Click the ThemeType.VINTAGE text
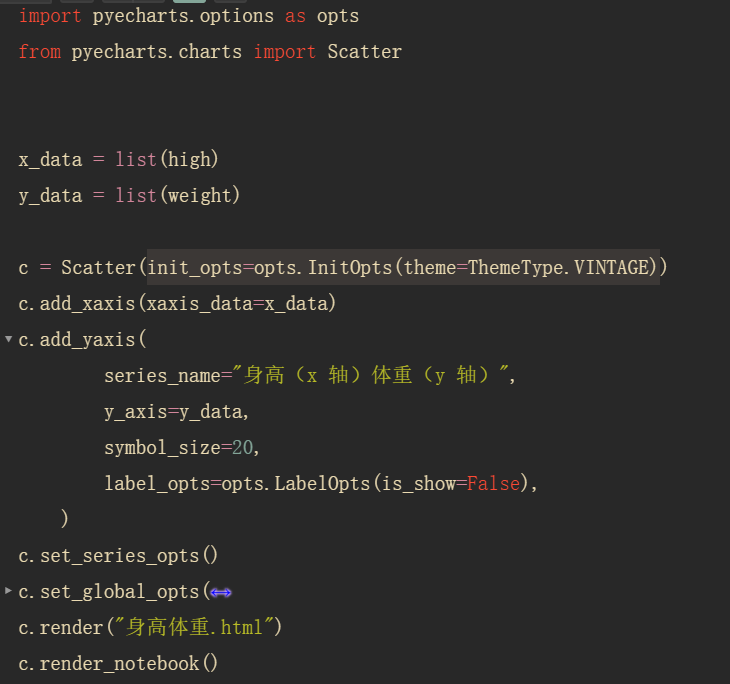Viewport: 730px width, 684px height. (562, 268)
